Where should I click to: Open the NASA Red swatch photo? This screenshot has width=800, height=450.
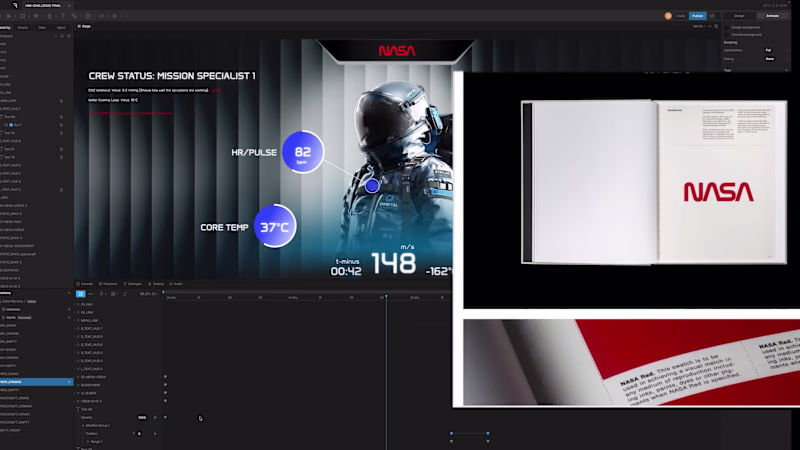[x=632, y=362]
